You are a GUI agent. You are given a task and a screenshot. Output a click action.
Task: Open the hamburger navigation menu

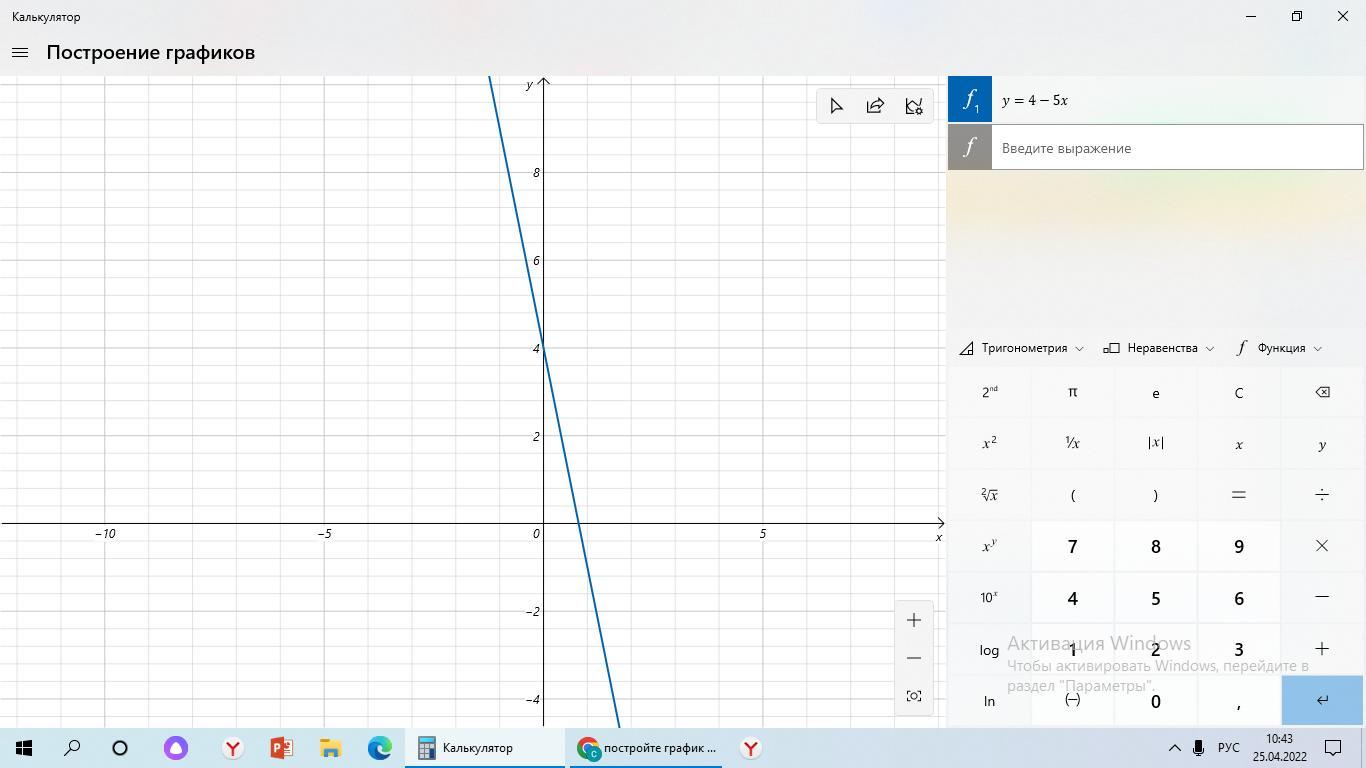tap(20, 52)
